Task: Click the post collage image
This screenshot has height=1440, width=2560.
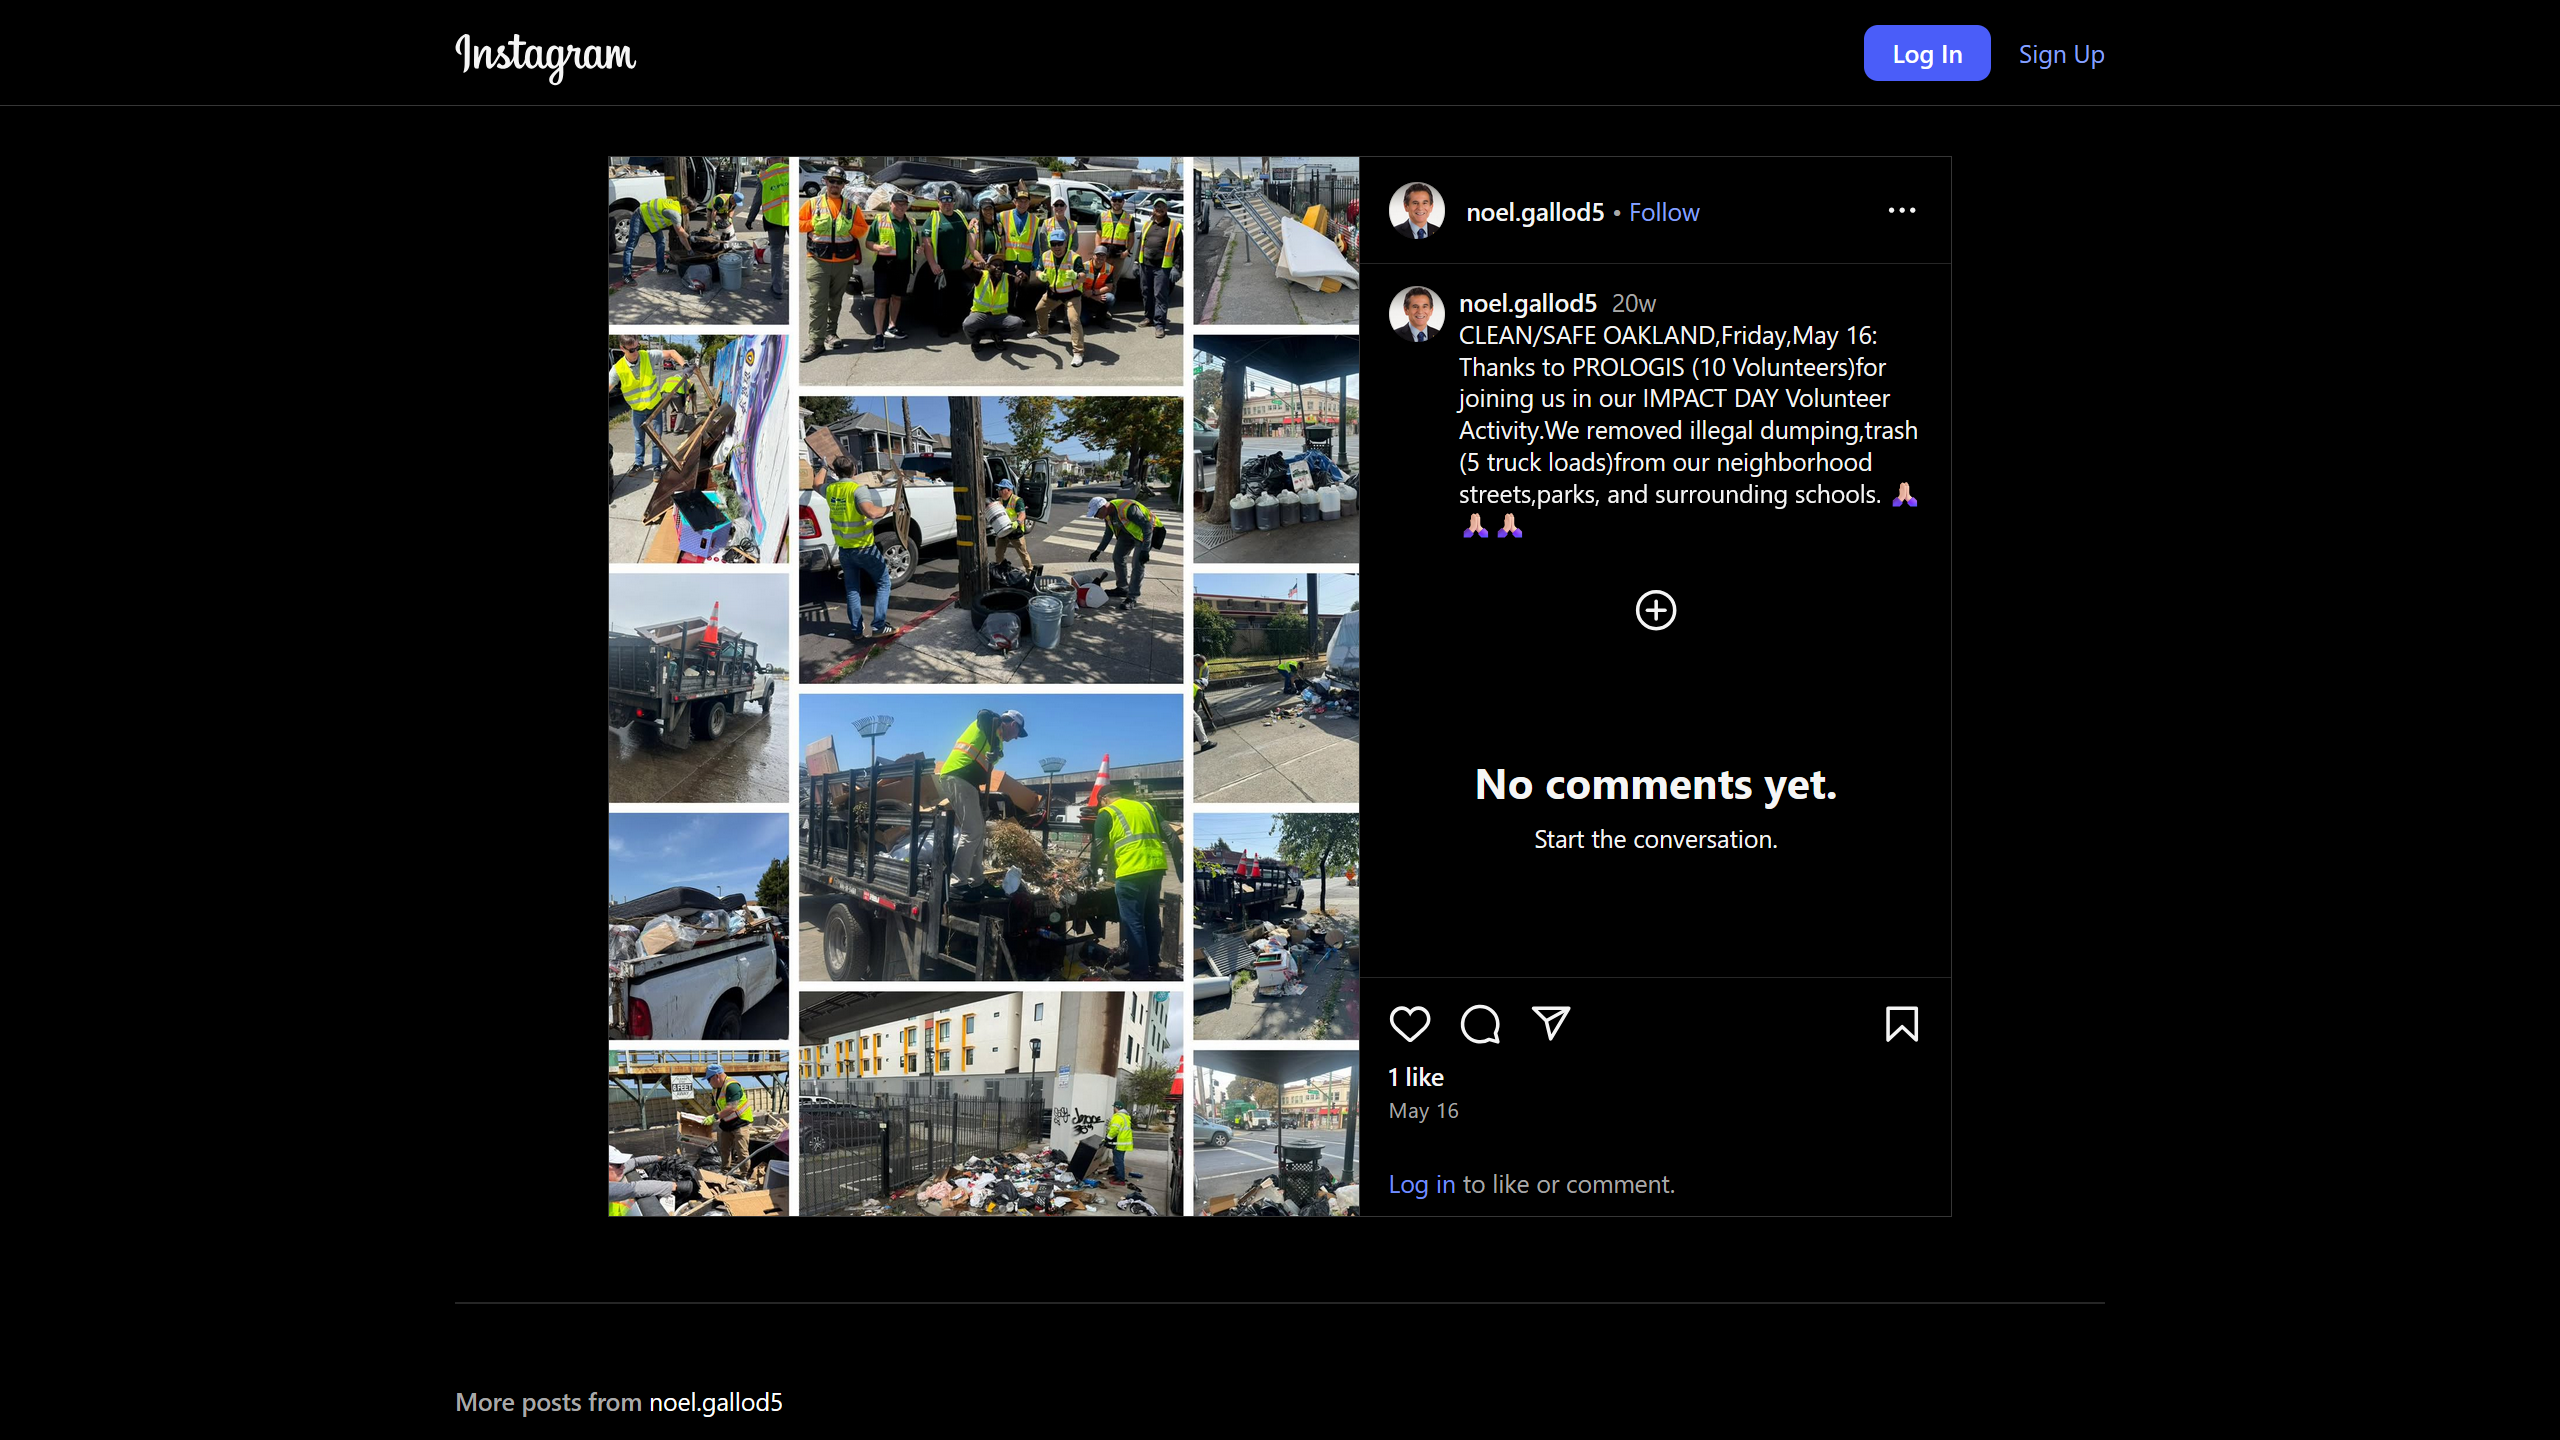Action: click(x=984, y=686)
